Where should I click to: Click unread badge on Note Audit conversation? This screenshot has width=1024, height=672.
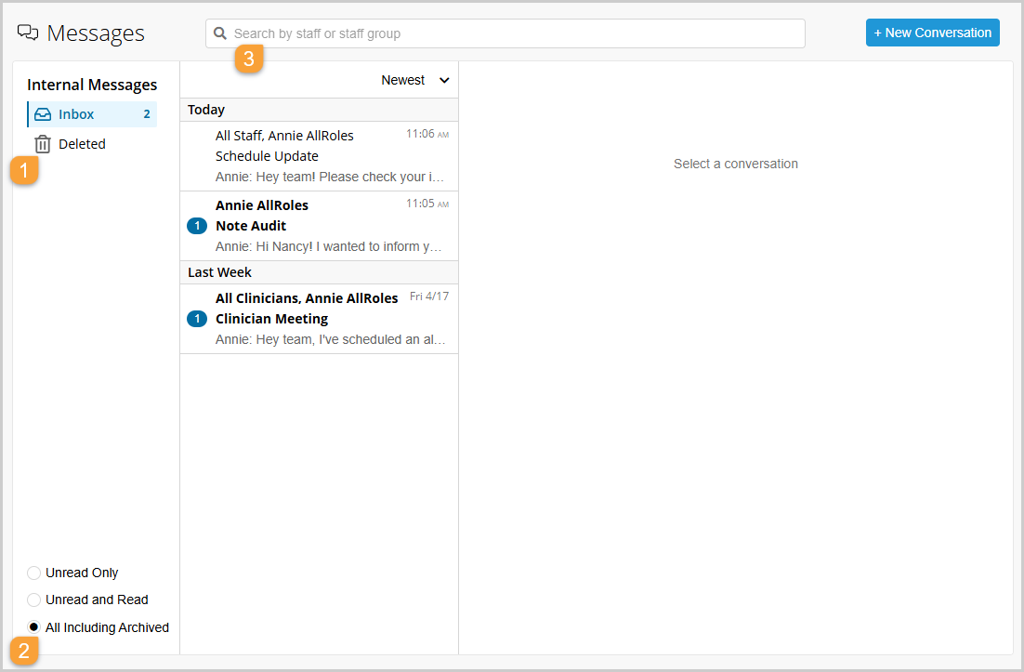pos(197,226)
